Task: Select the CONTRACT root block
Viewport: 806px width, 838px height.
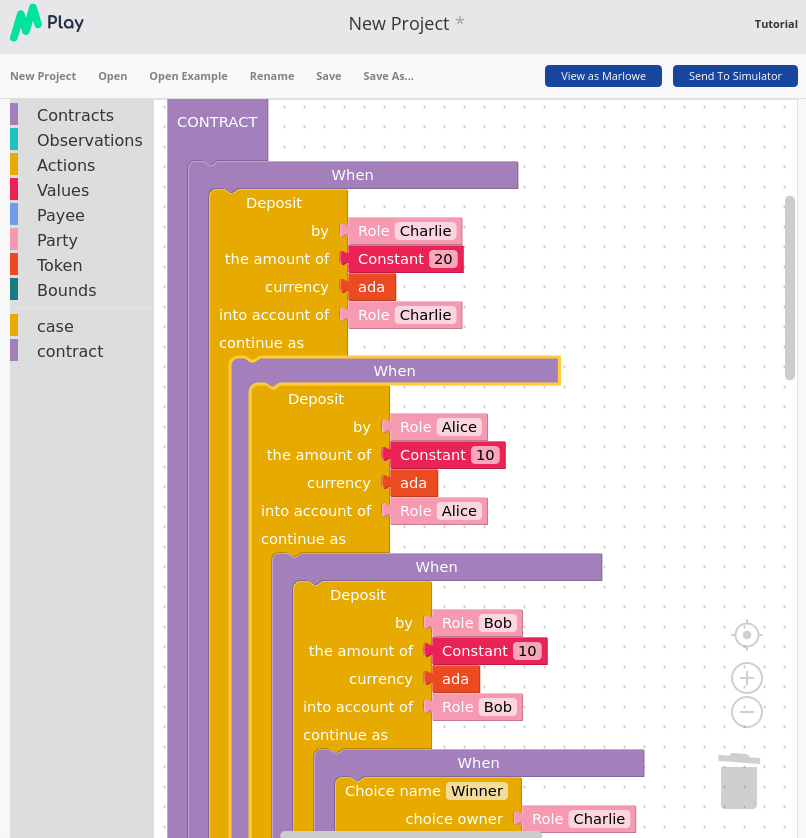Action: [x=217, y=122]
